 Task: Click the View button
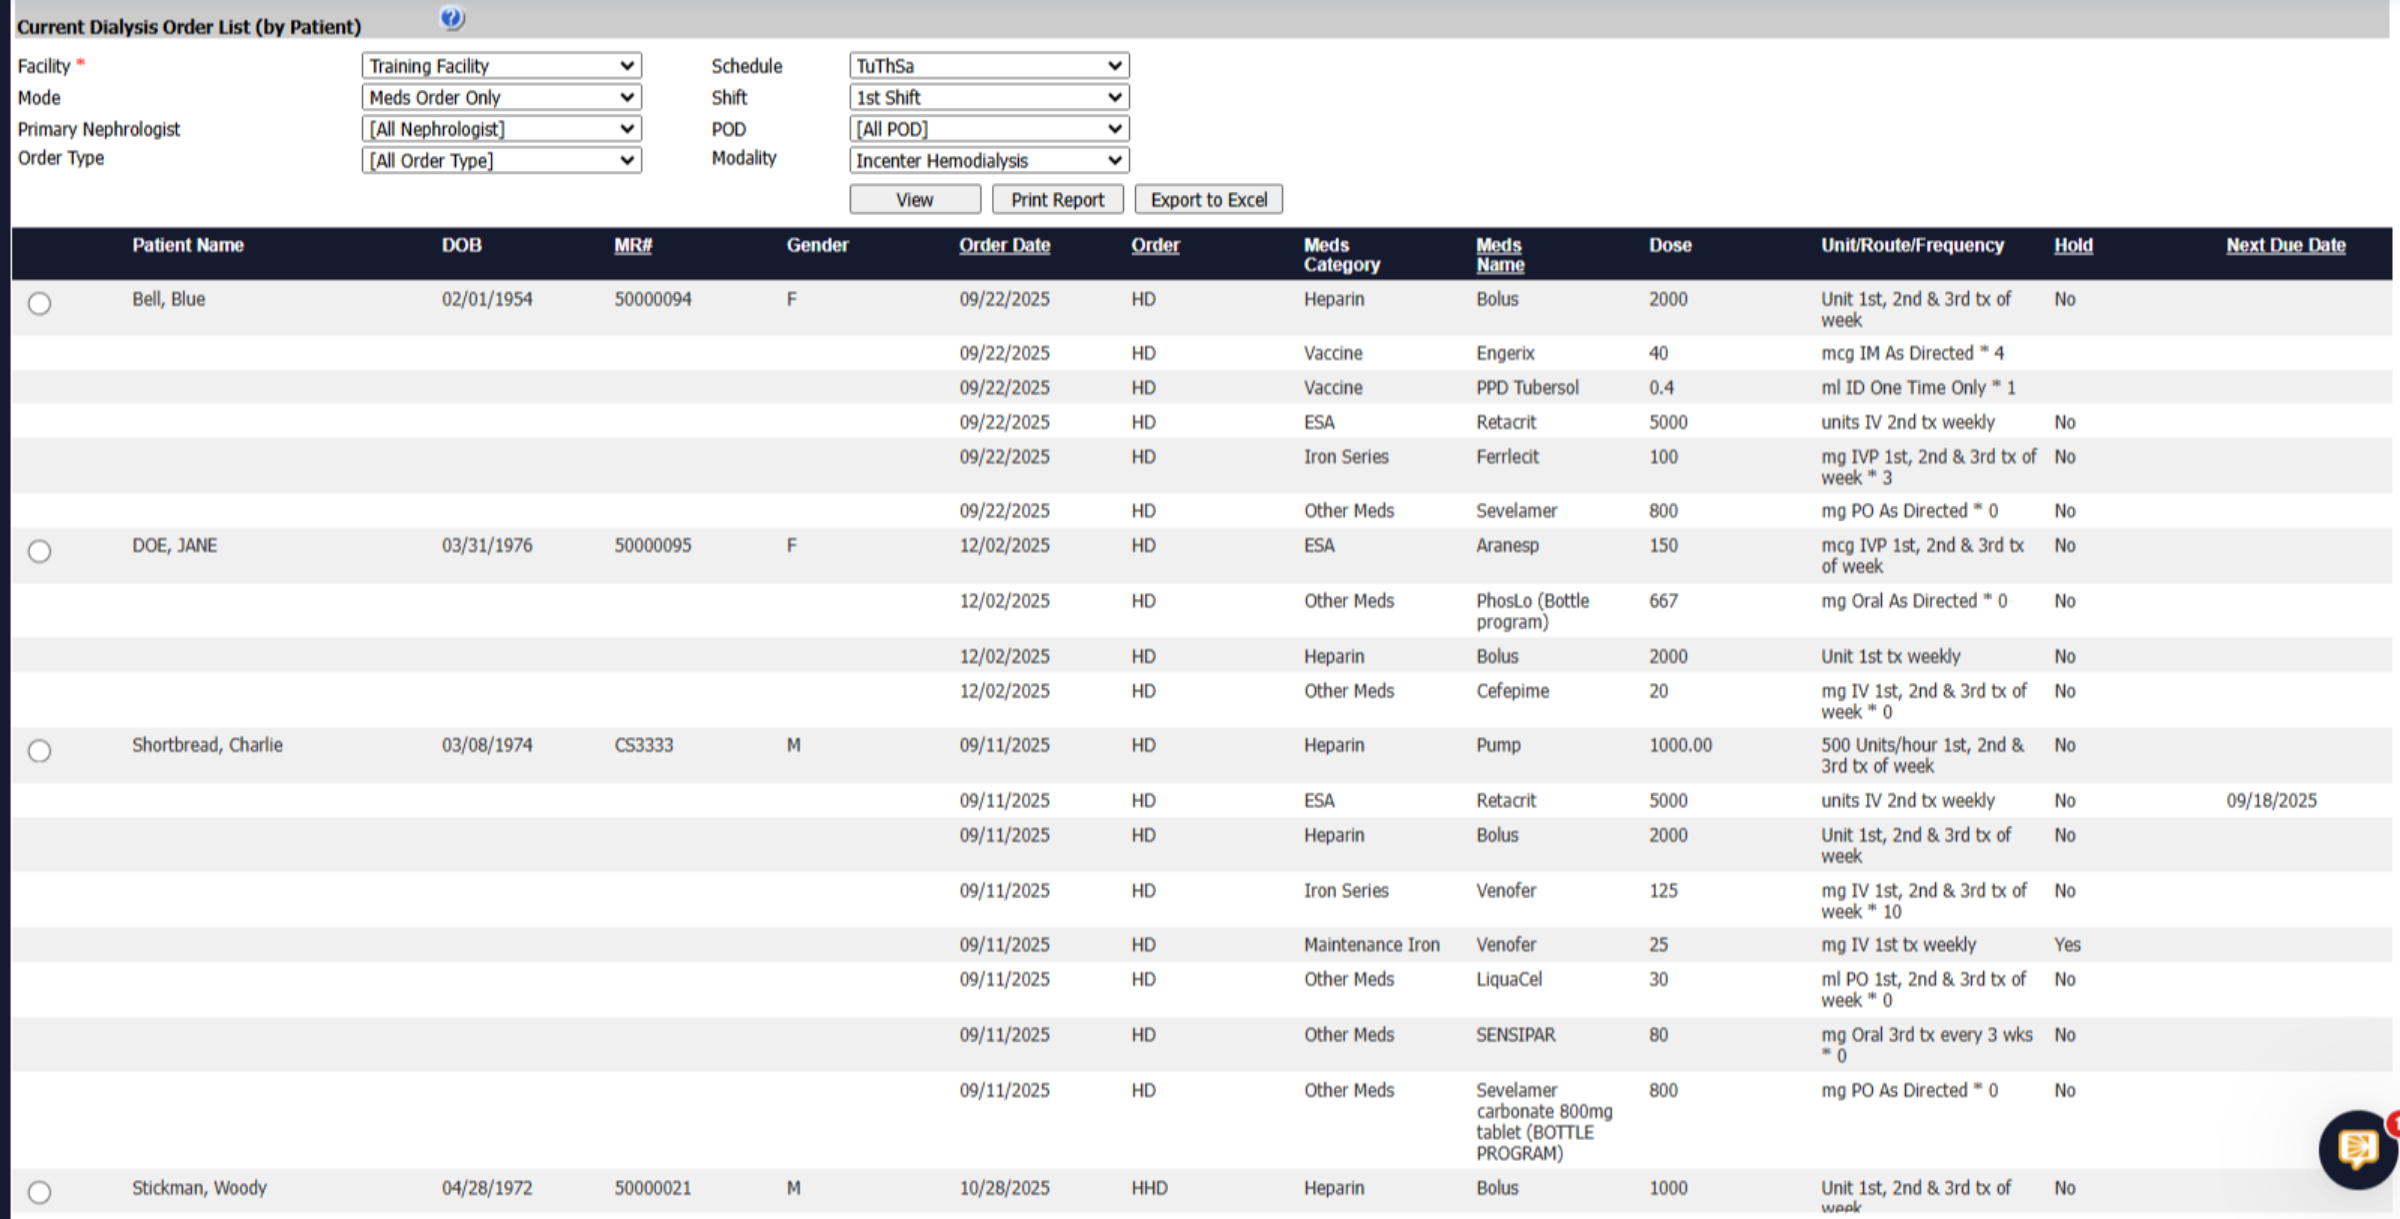tap(915, 200)
